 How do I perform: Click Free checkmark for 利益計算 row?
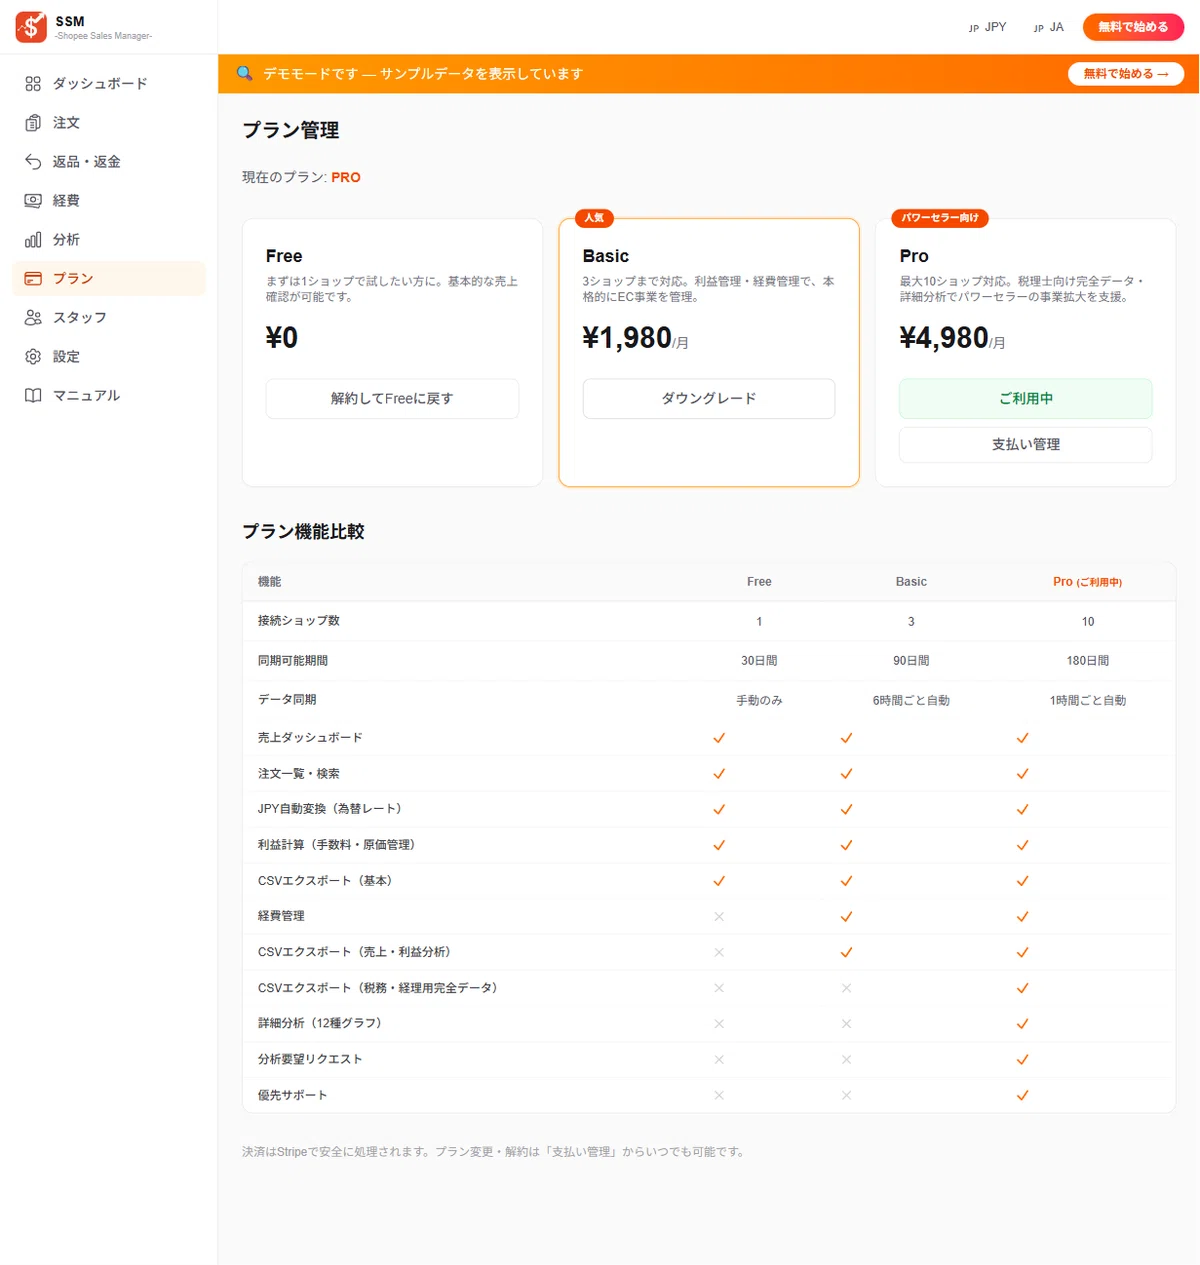[719, 846]
